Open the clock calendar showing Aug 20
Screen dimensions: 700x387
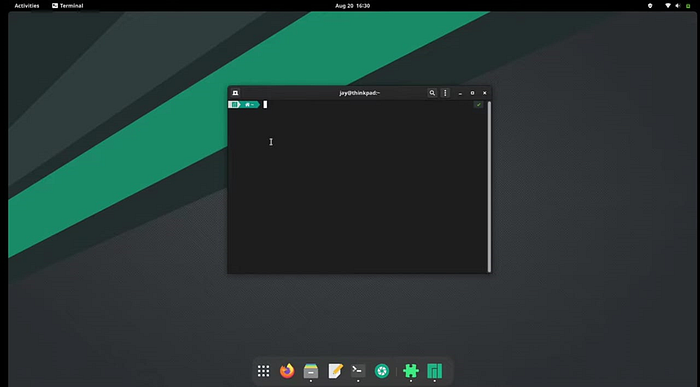pos(352,6)
